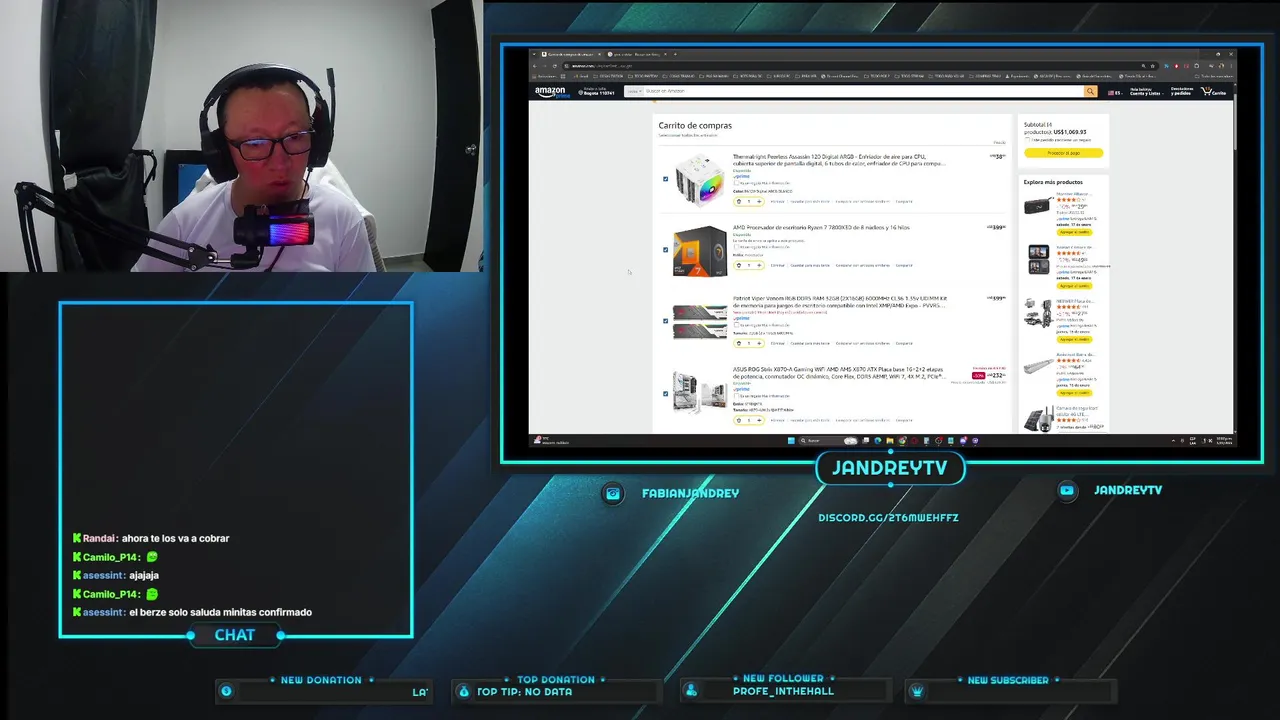Viewport: 1280px width, 720px height.
Task: Click the trash icon for the Thermalright cooler
Action: 739,201
